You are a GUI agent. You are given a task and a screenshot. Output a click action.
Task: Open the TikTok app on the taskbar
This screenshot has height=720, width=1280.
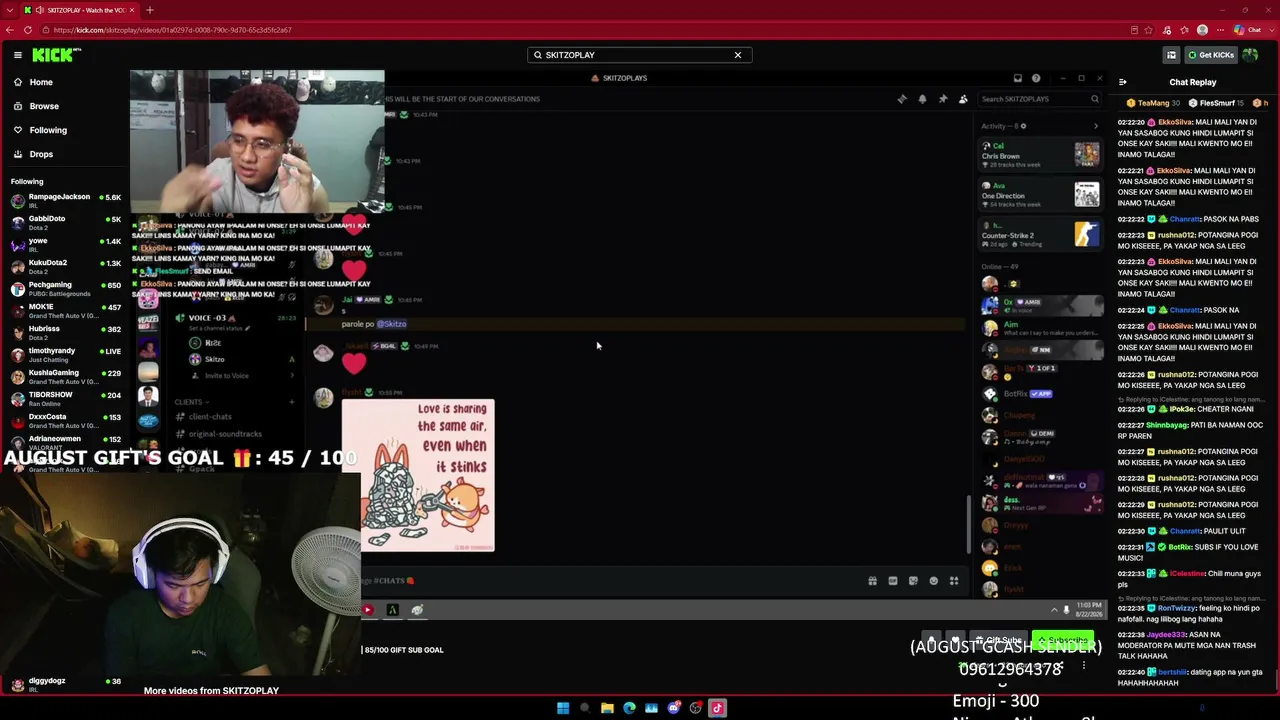[x=717, y=708]
